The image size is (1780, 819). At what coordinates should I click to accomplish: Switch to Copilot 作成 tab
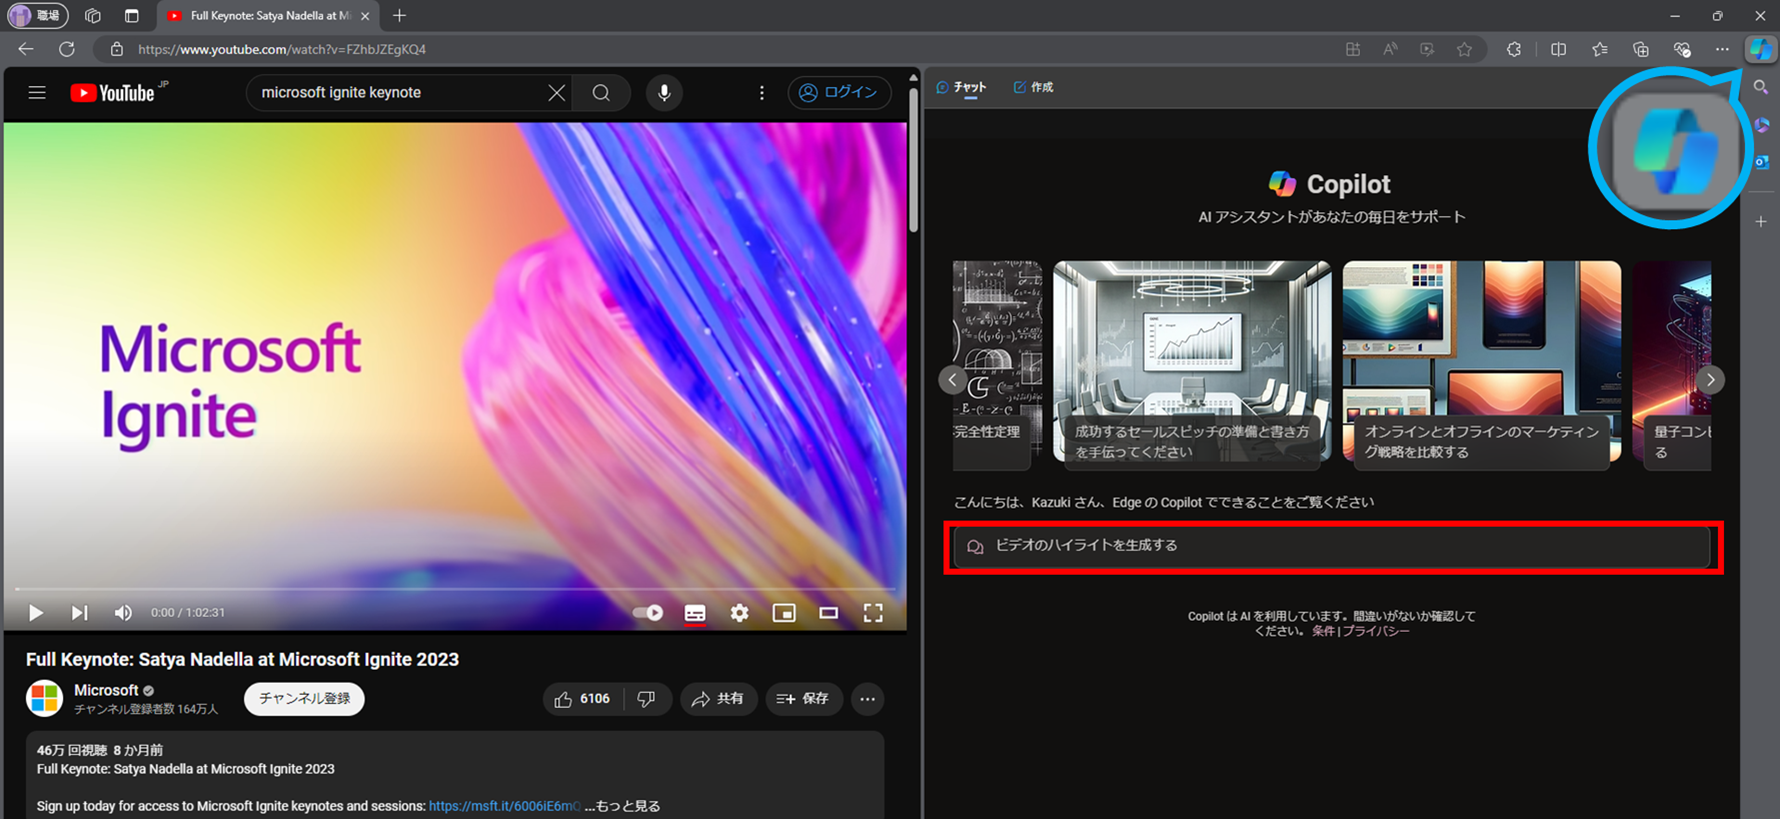(1033, 88)
